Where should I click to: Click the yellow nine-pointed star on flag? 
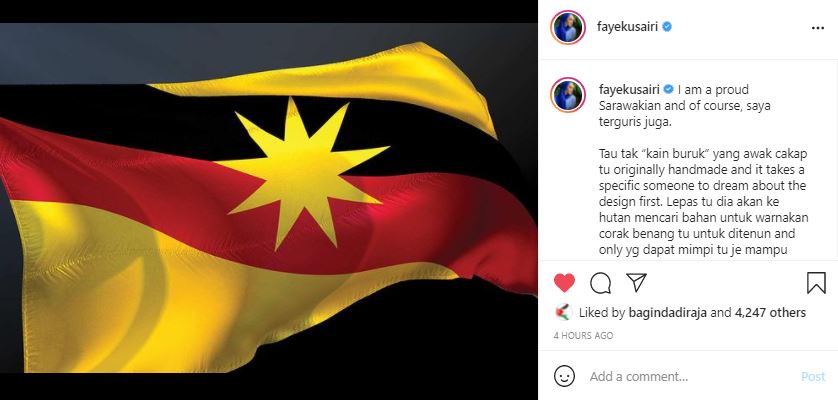point(302,173)
